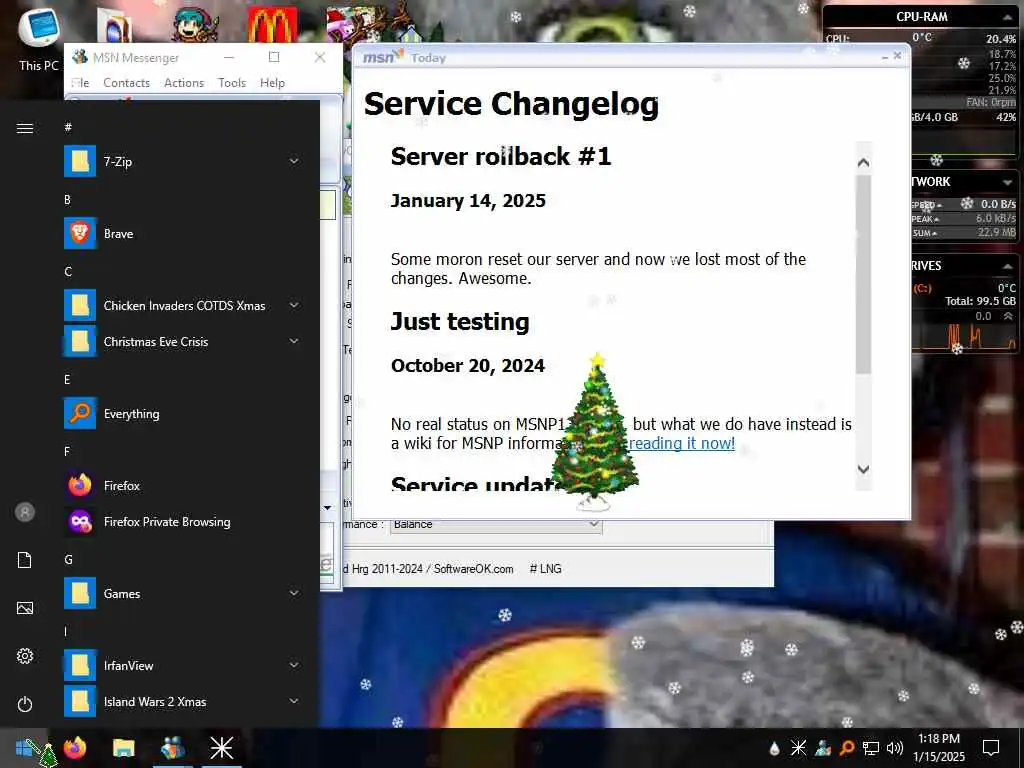Open the Island Wars 2 Xmas entry

pyautogui.click(x=183, y=701)
